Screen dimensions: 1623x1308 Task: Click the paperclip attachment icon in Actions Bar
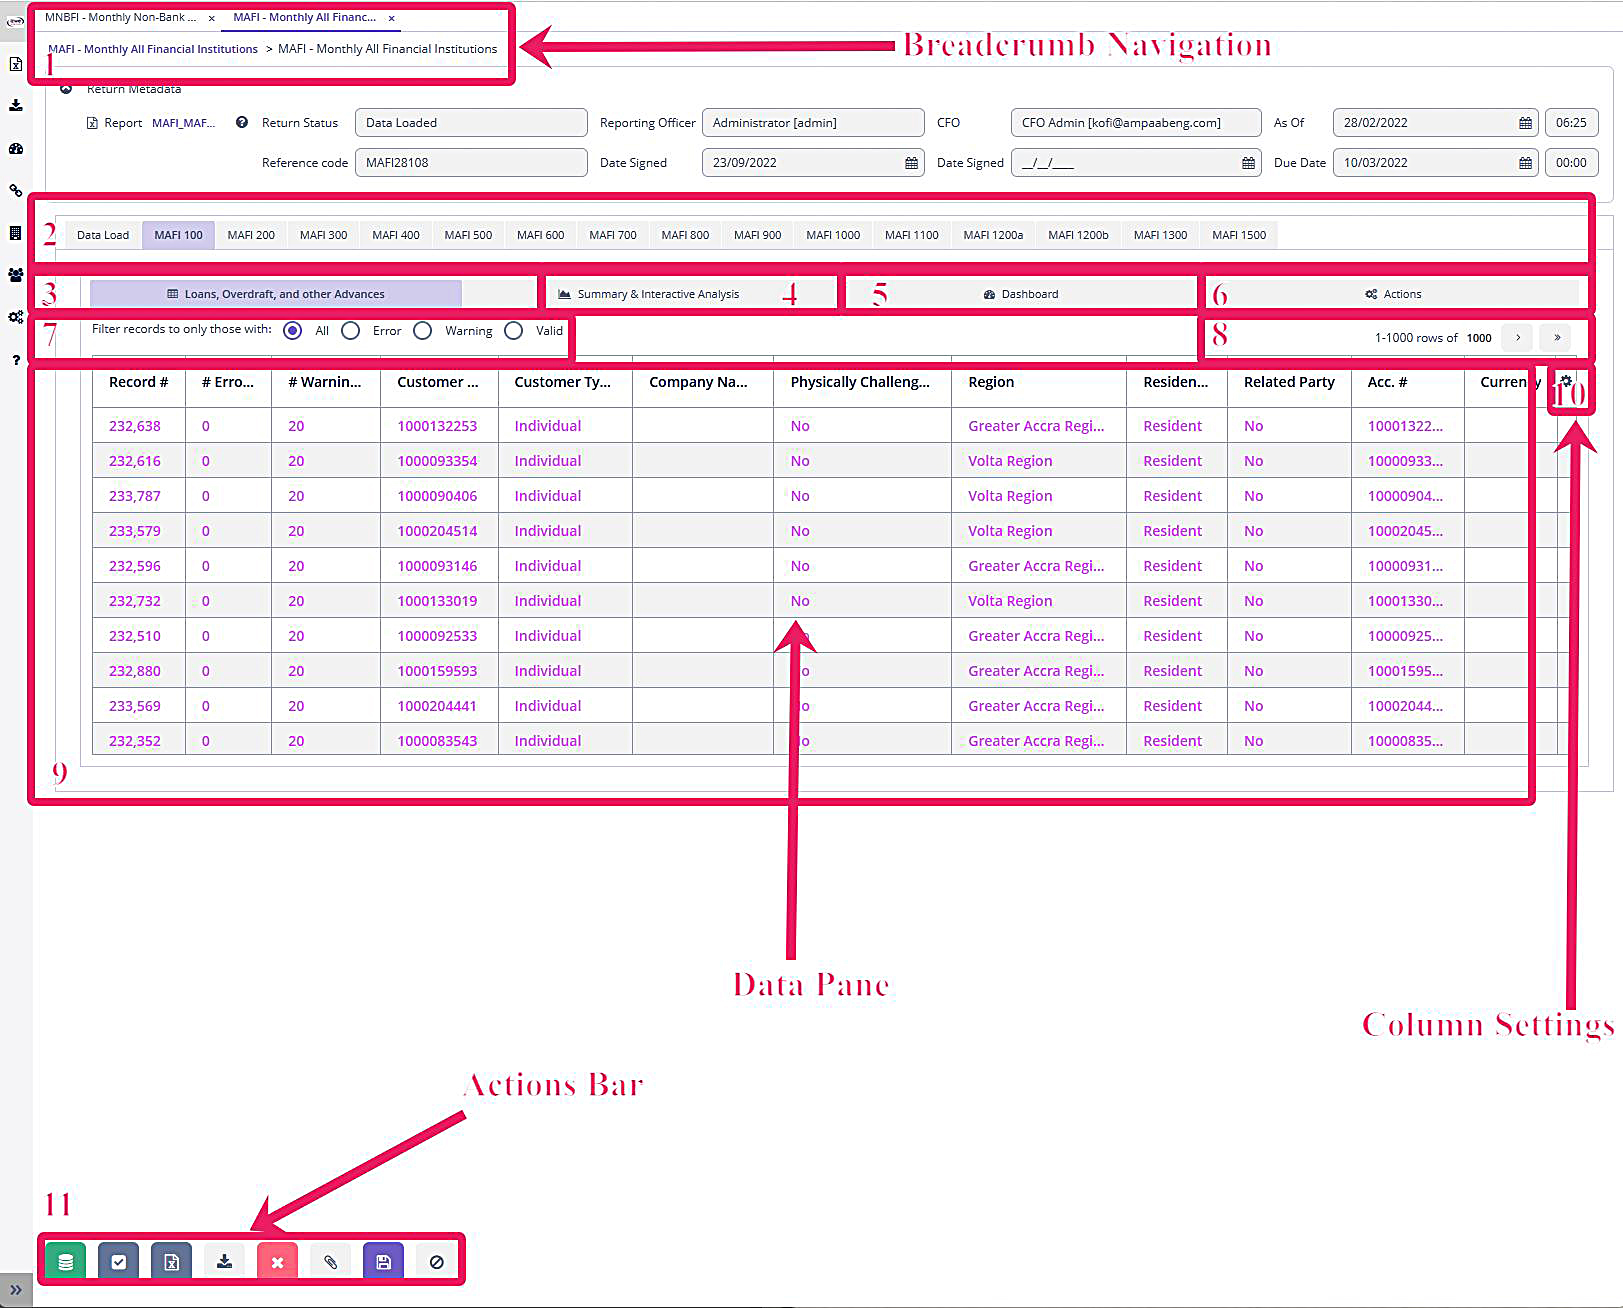coord(331,1261)
